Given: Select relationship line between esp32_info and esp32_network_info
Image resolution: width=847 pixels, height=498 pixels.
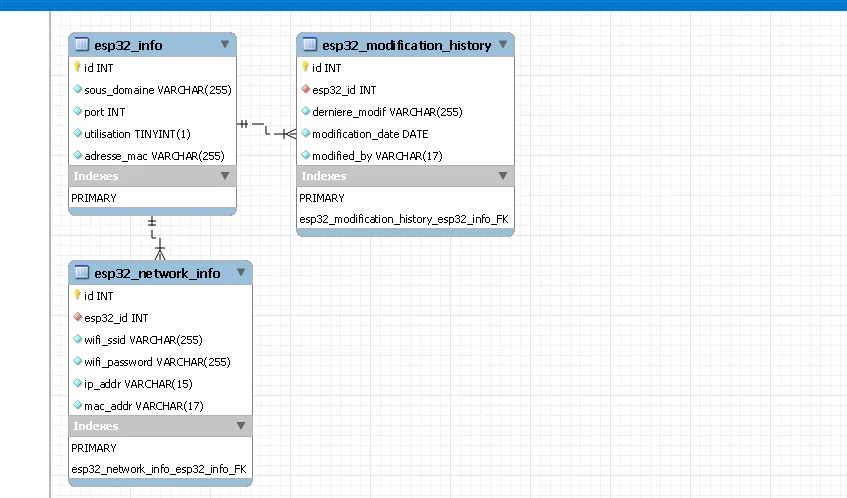Looking at the screenshot, I should pyautogui.click(x=156, y=238).
